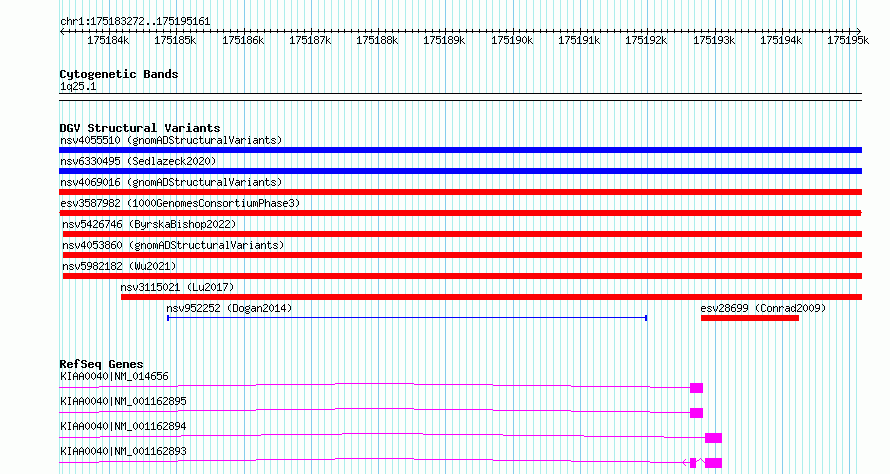Select the red nsv4069016 variant bar

[460, 192]
